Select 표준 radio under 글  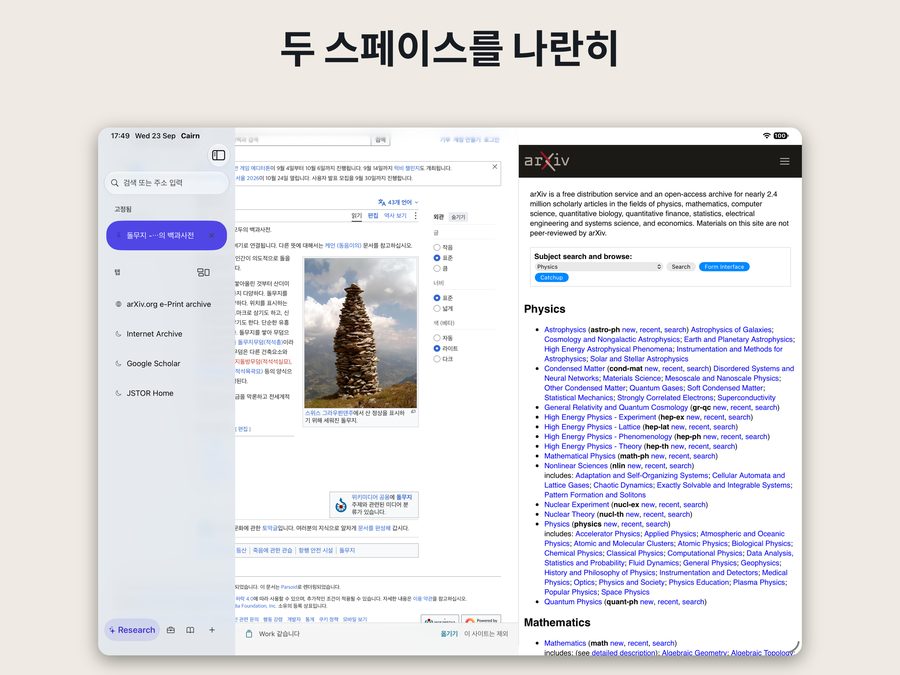coord(437,258)
